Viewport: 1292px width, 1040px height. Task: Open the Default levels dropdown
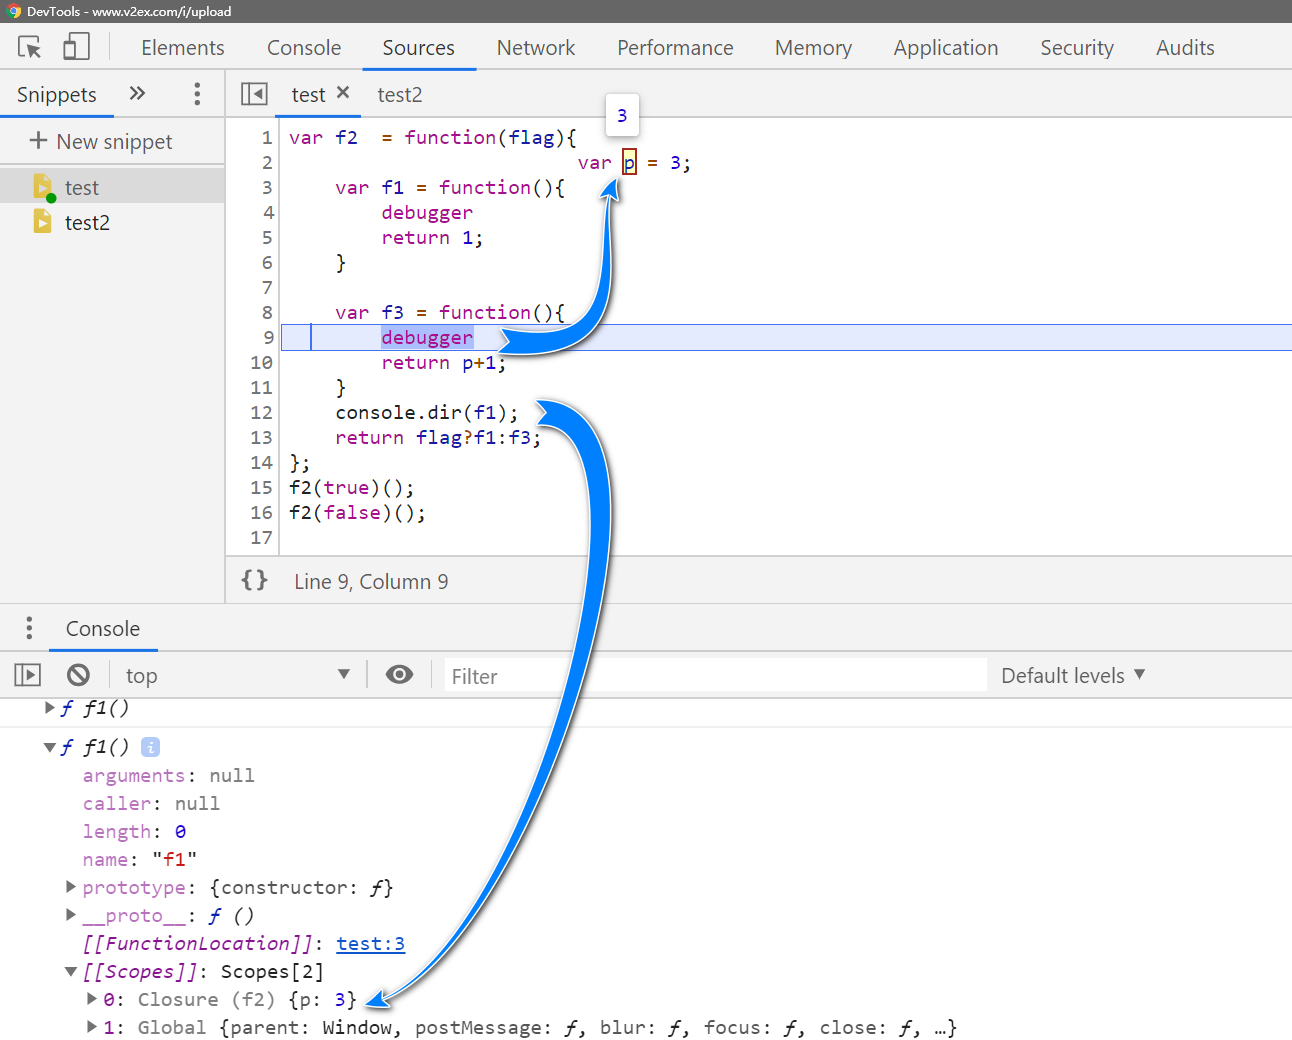click(1072, 676)
